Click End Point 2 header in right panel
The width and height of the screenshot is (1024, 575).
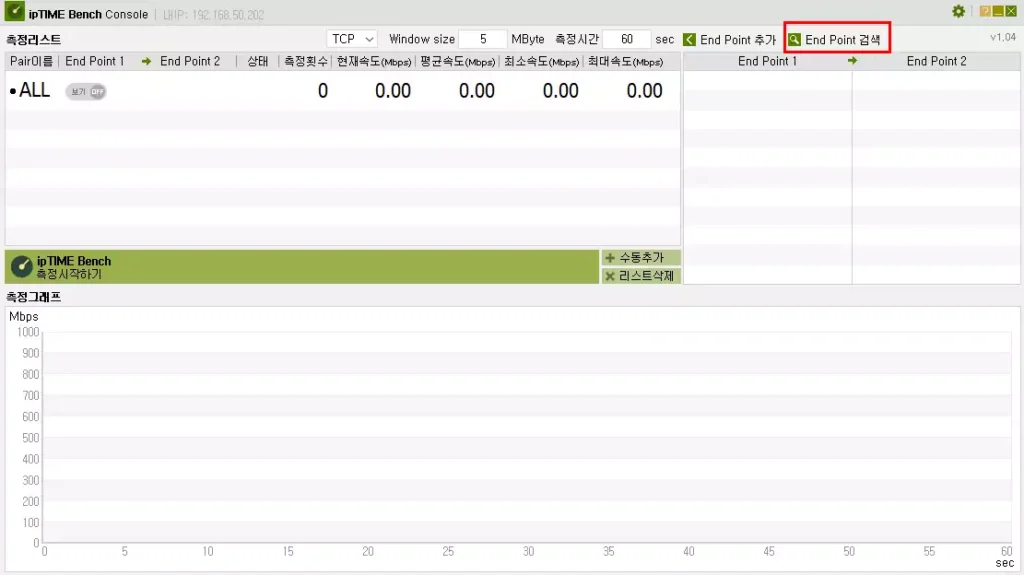coord(936,61)
